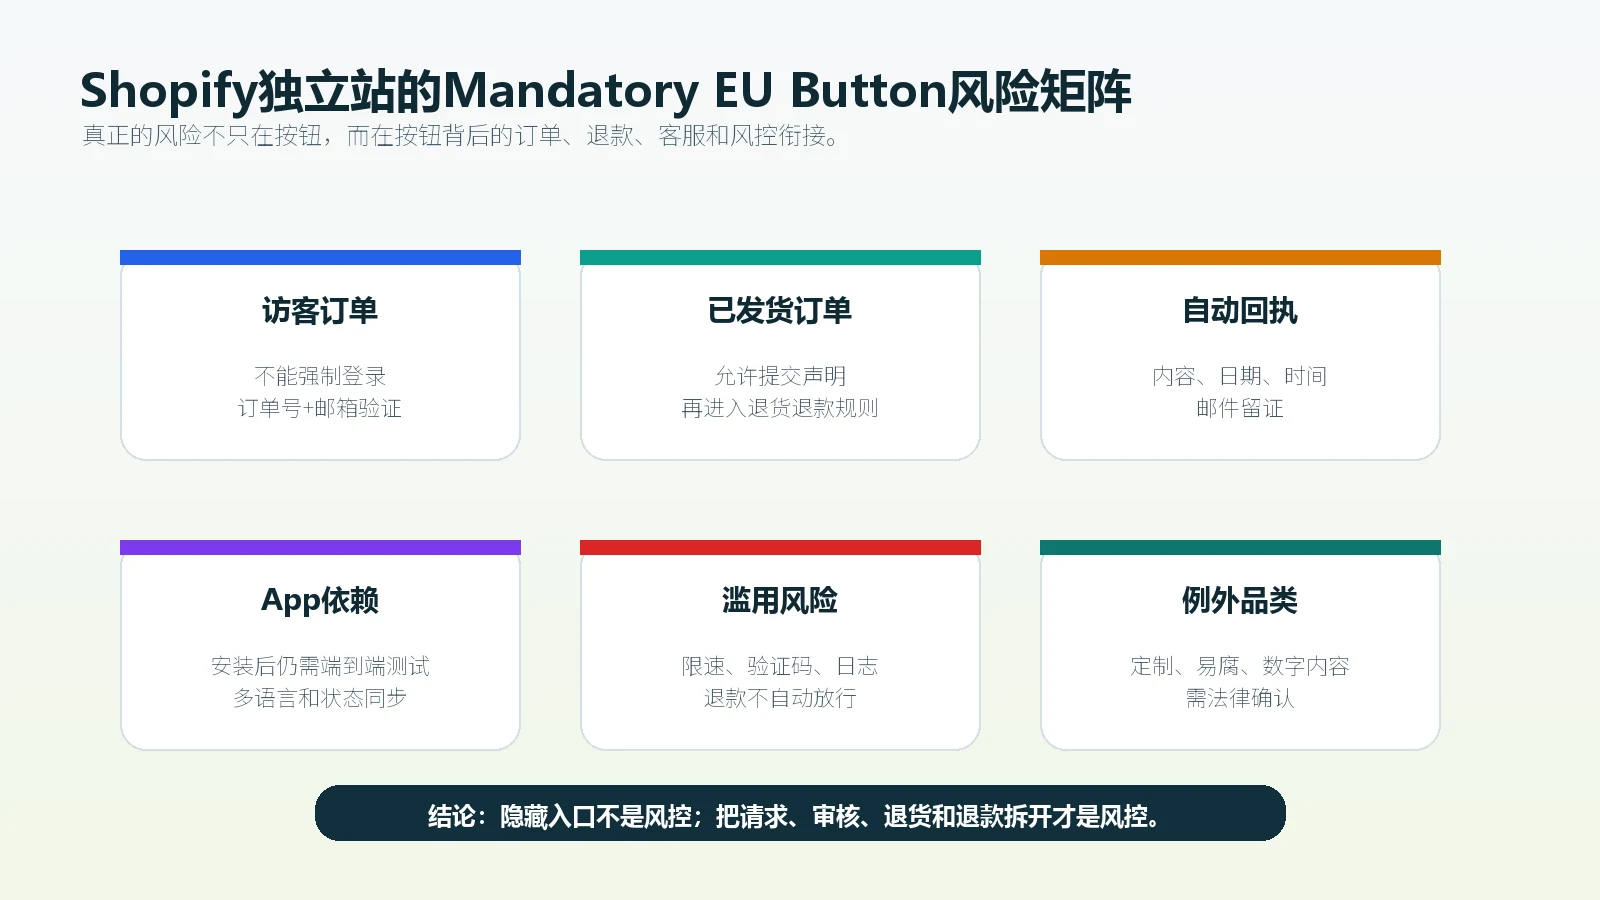The image size is (1600, 900).
Task: Select the text '限速、验证码、日志'
Action: (780, 666)
